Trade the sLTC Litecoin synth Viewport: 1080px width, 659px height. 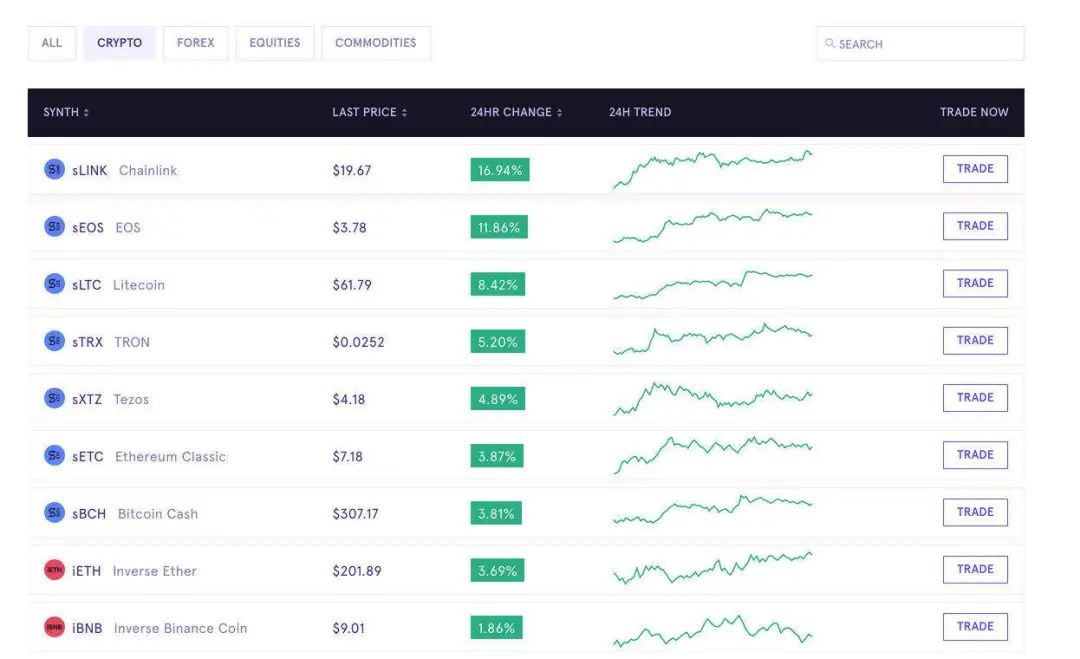tap(975, 283)
